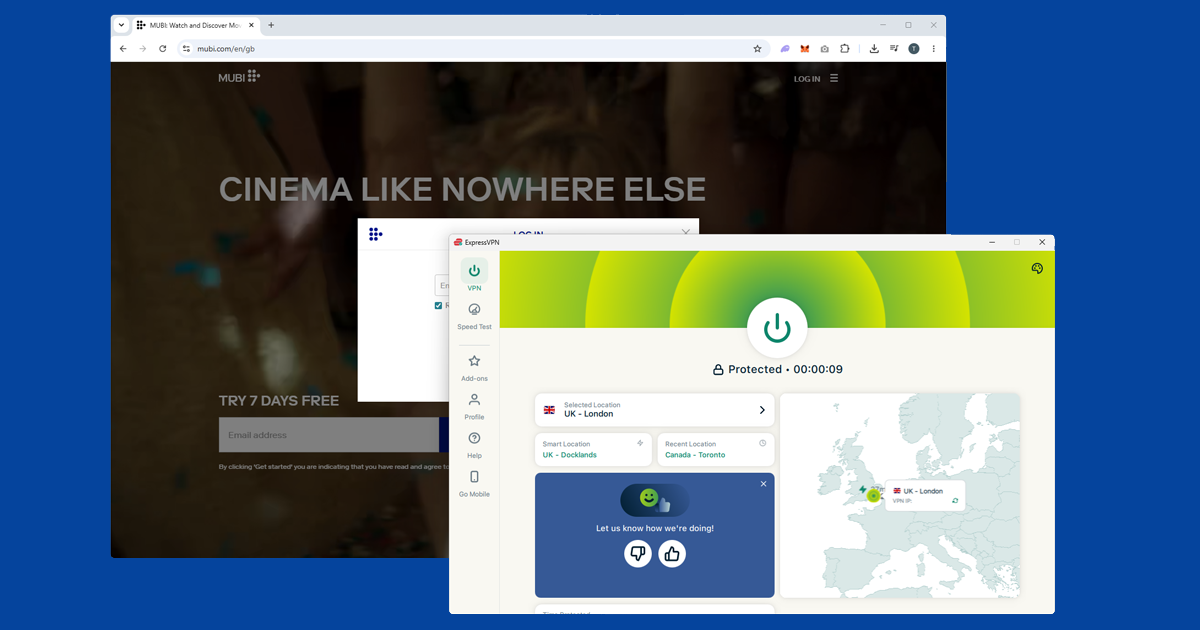
Task: Open the Chrome profile avatar
Action: [913, 48]
